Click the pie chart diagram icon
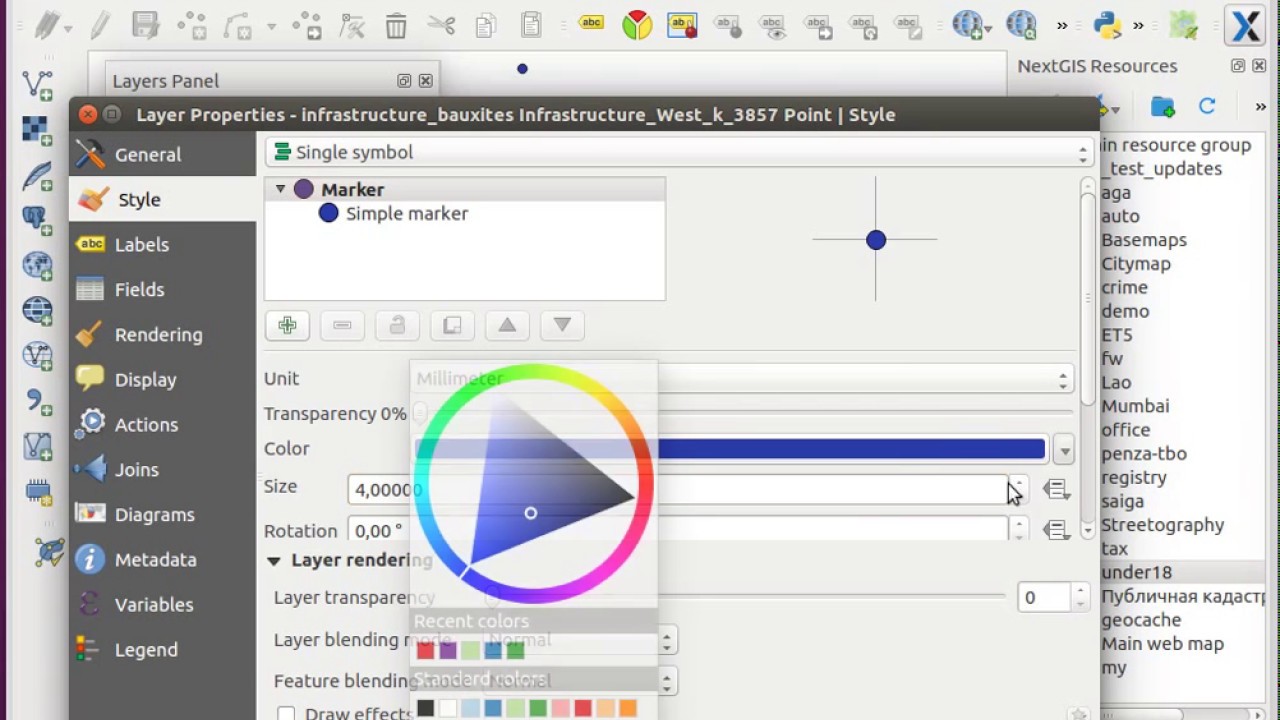This screenshot has width=1280, height=720. click(637, 25)
